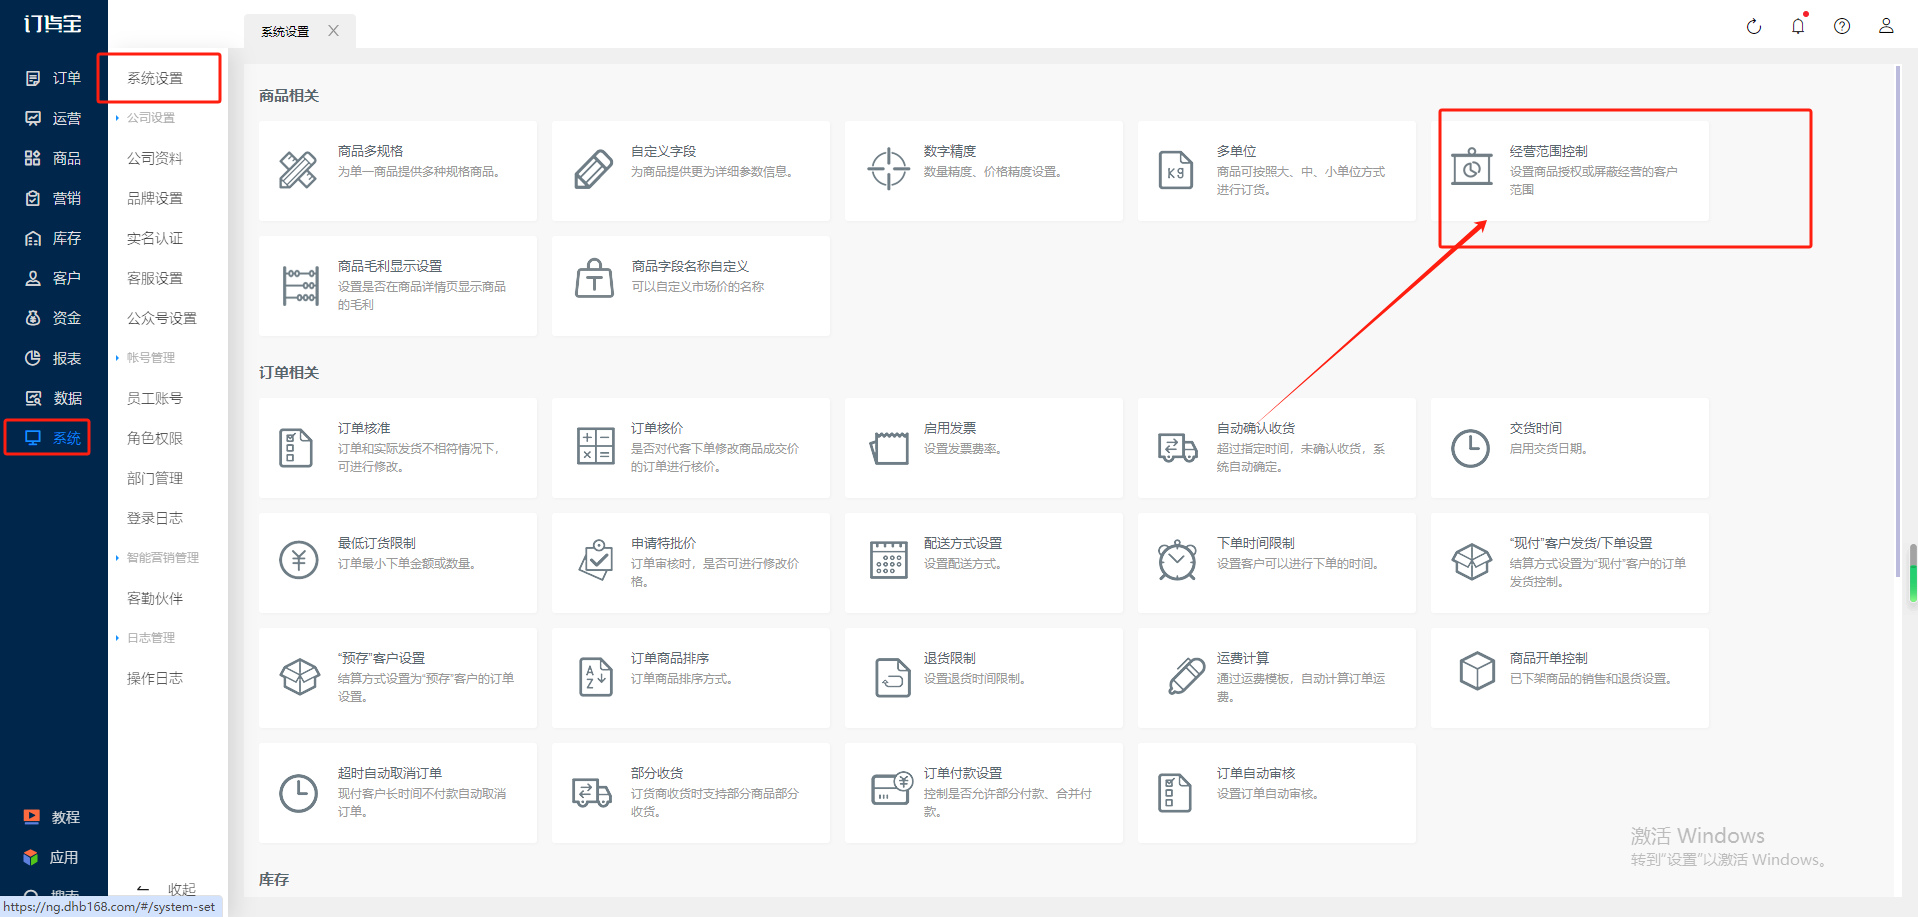Image resolution: width=1918 pixels, height=917 pixels.
Task: Click the 运费计算 icon
Action: pyautogui.click(x=1185, y=677)
